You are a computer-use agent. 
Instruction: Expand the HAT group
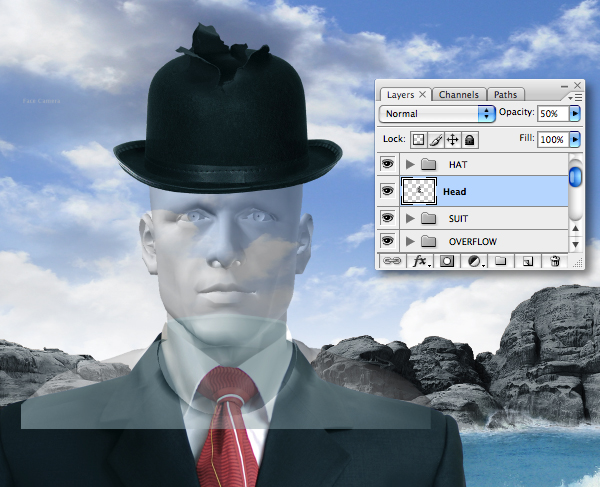[x=410, y=165]
